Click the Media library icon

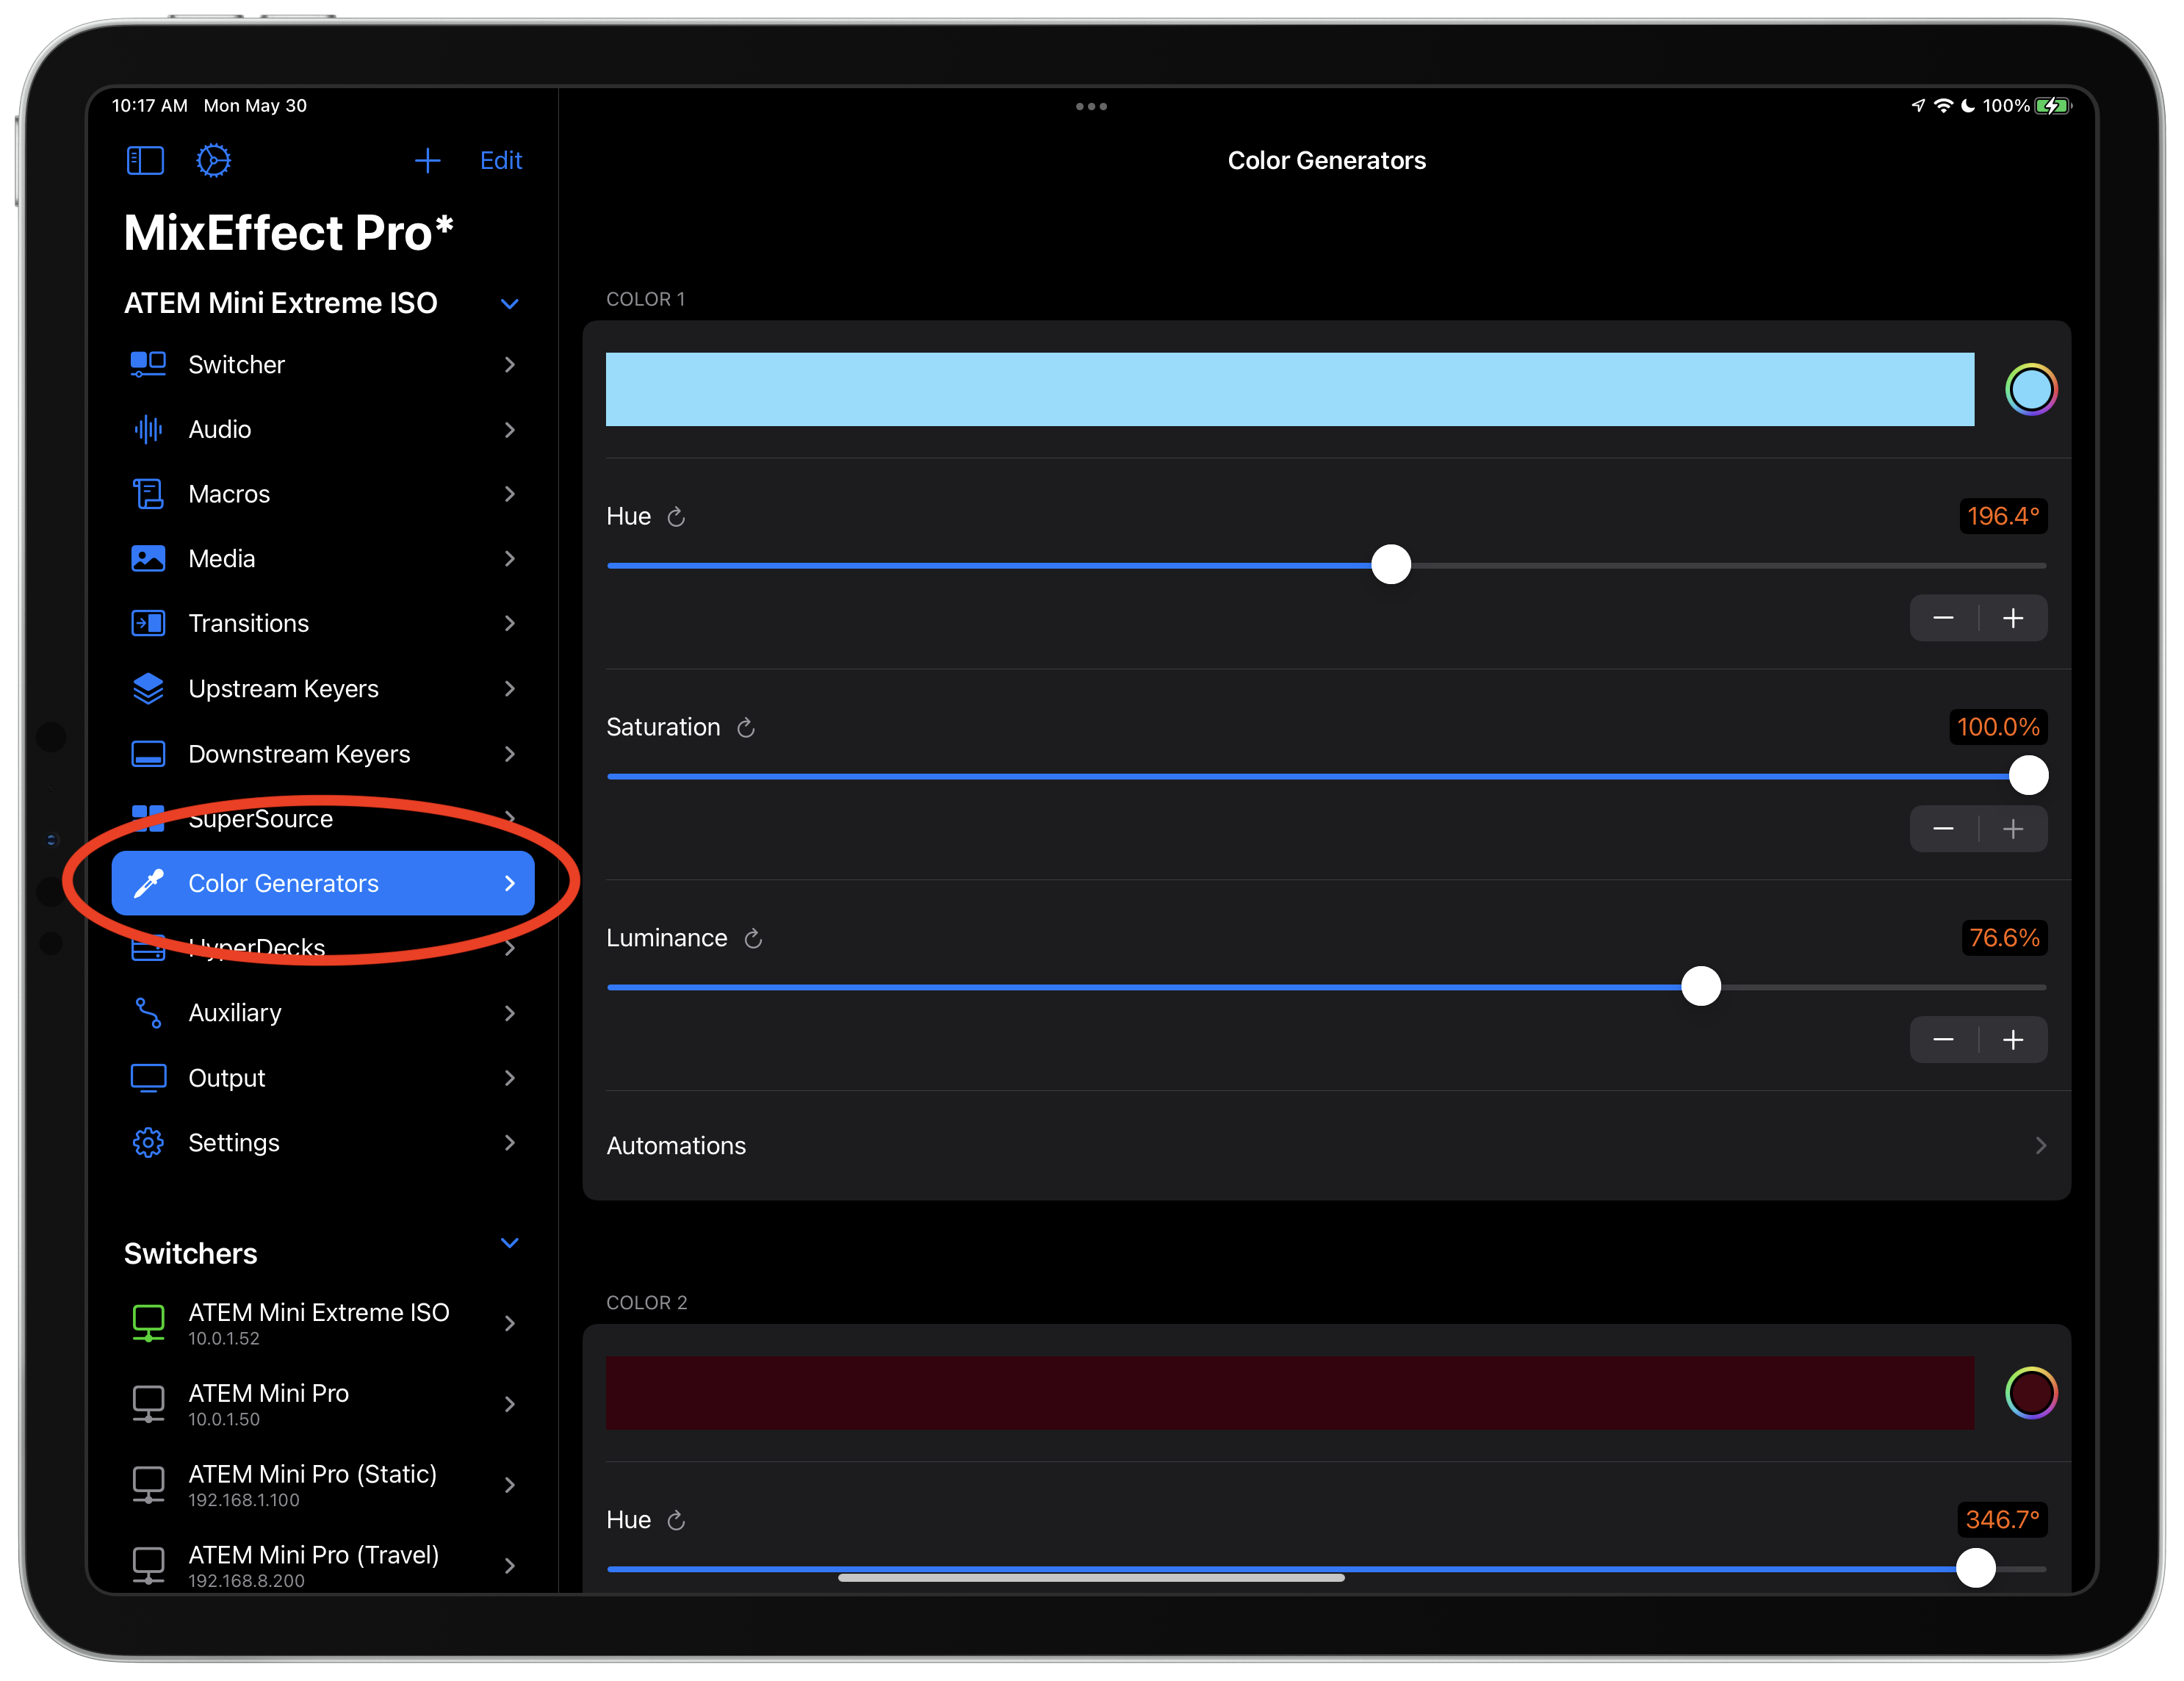(x=147, y=558)
